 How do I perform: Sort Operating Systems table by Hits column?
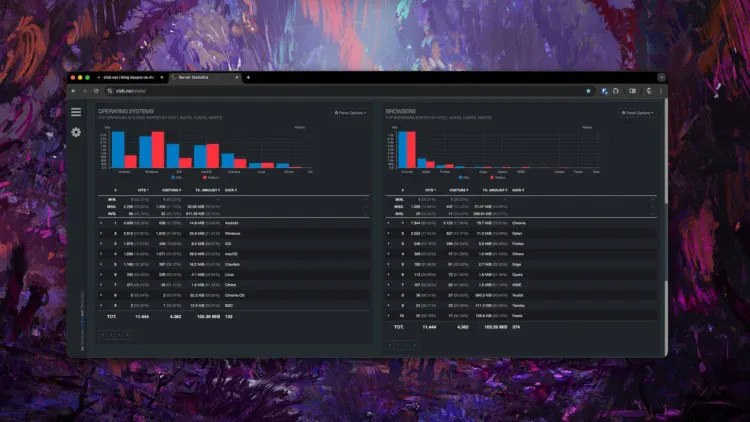coord(141,189)
